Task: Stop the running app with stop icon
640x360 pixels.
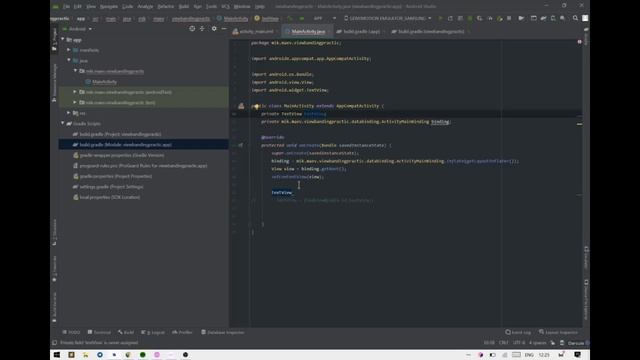Action: (509, 18)
